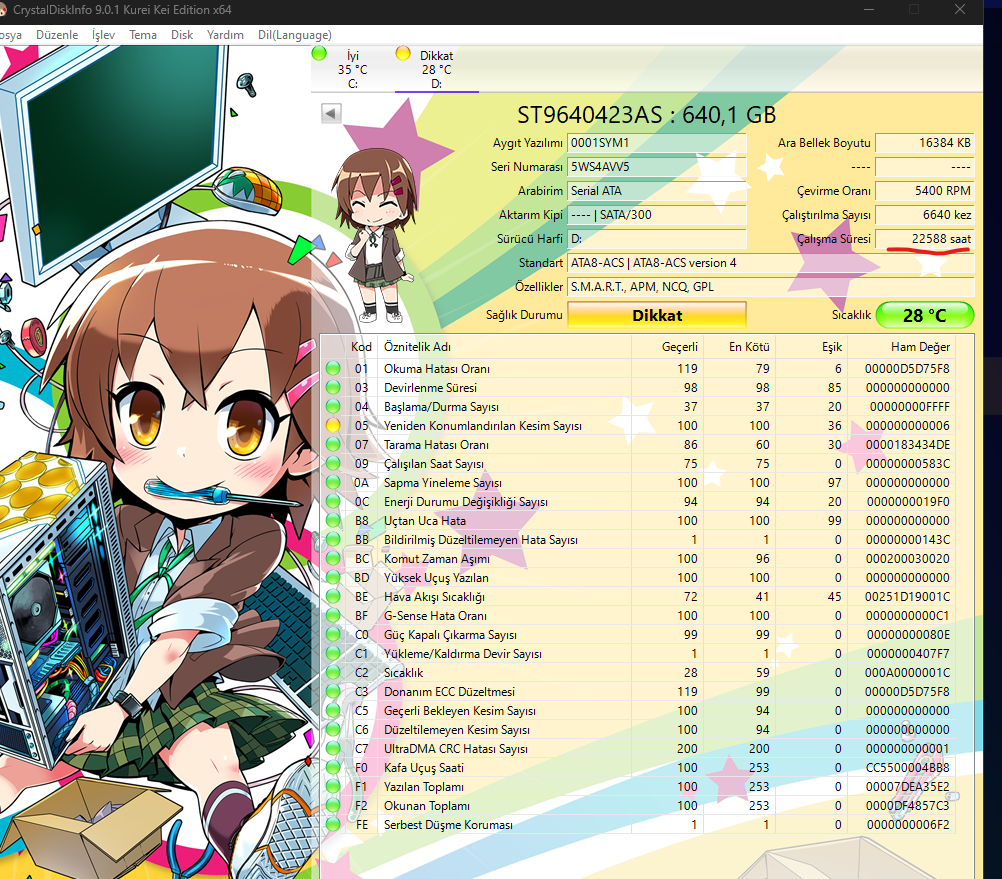Click the Eşik column header
1002x879 pixels.
pos(812,347)
